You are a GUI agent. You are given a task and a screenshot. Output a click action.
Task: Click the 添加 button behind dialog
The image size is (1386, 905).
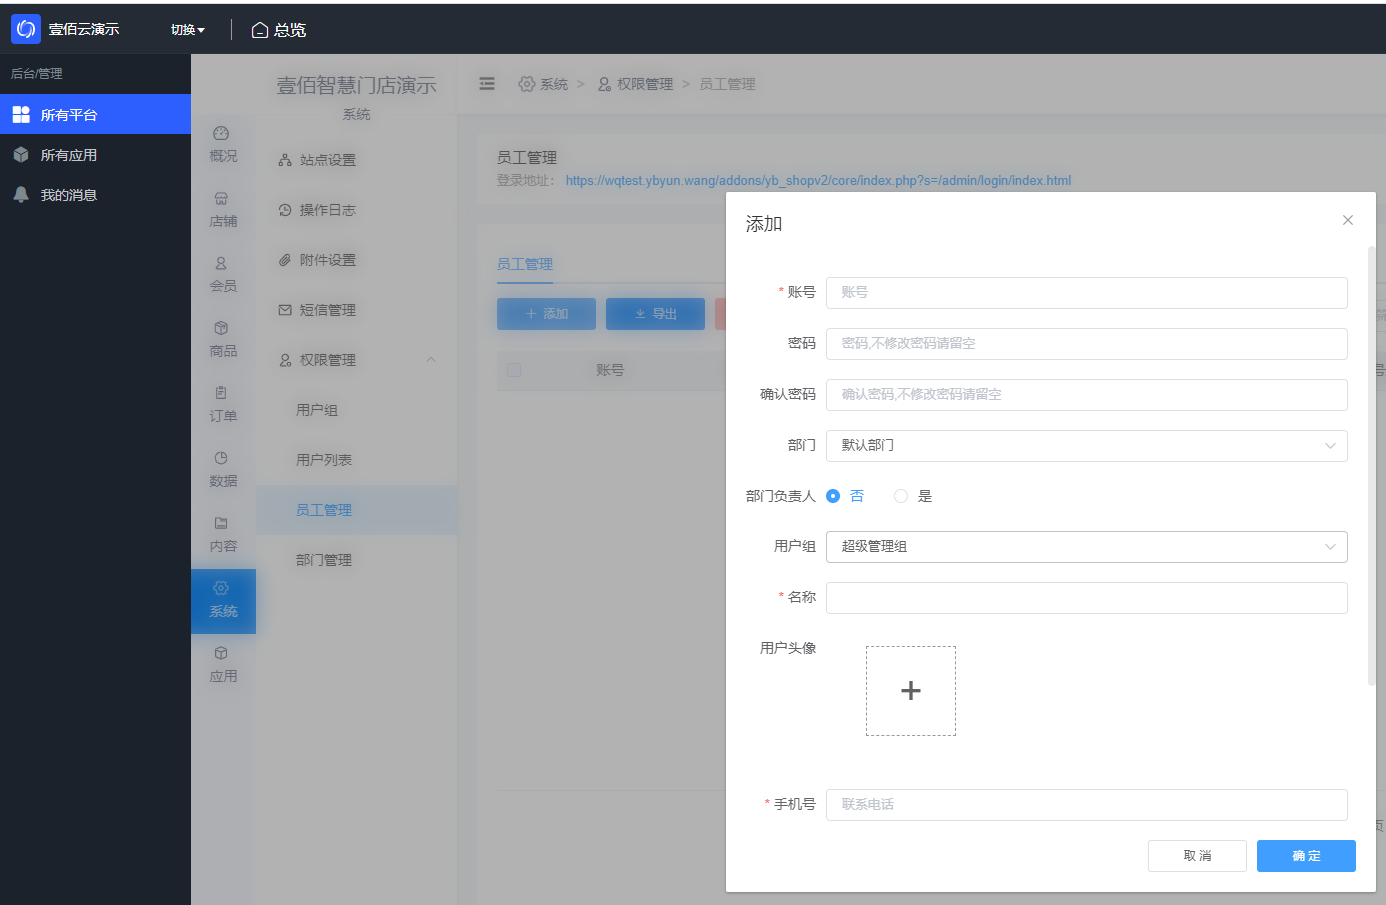point(546,314)
